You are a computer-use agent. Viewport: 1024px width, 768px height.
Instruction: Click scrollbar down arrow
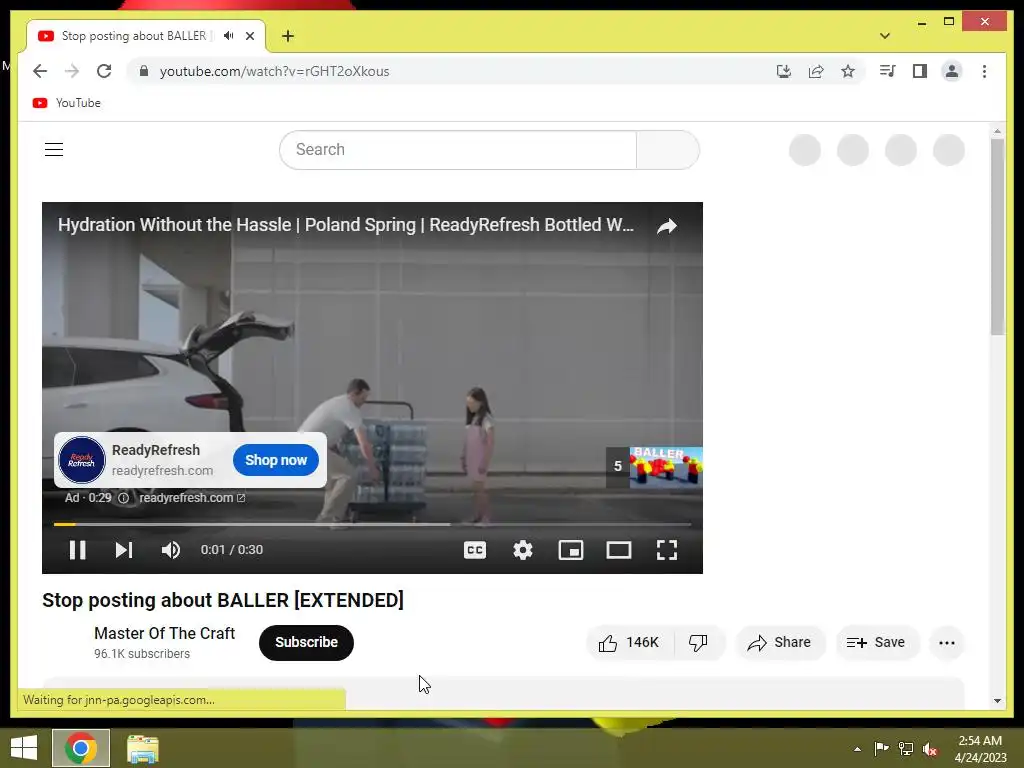coord(997,701)
